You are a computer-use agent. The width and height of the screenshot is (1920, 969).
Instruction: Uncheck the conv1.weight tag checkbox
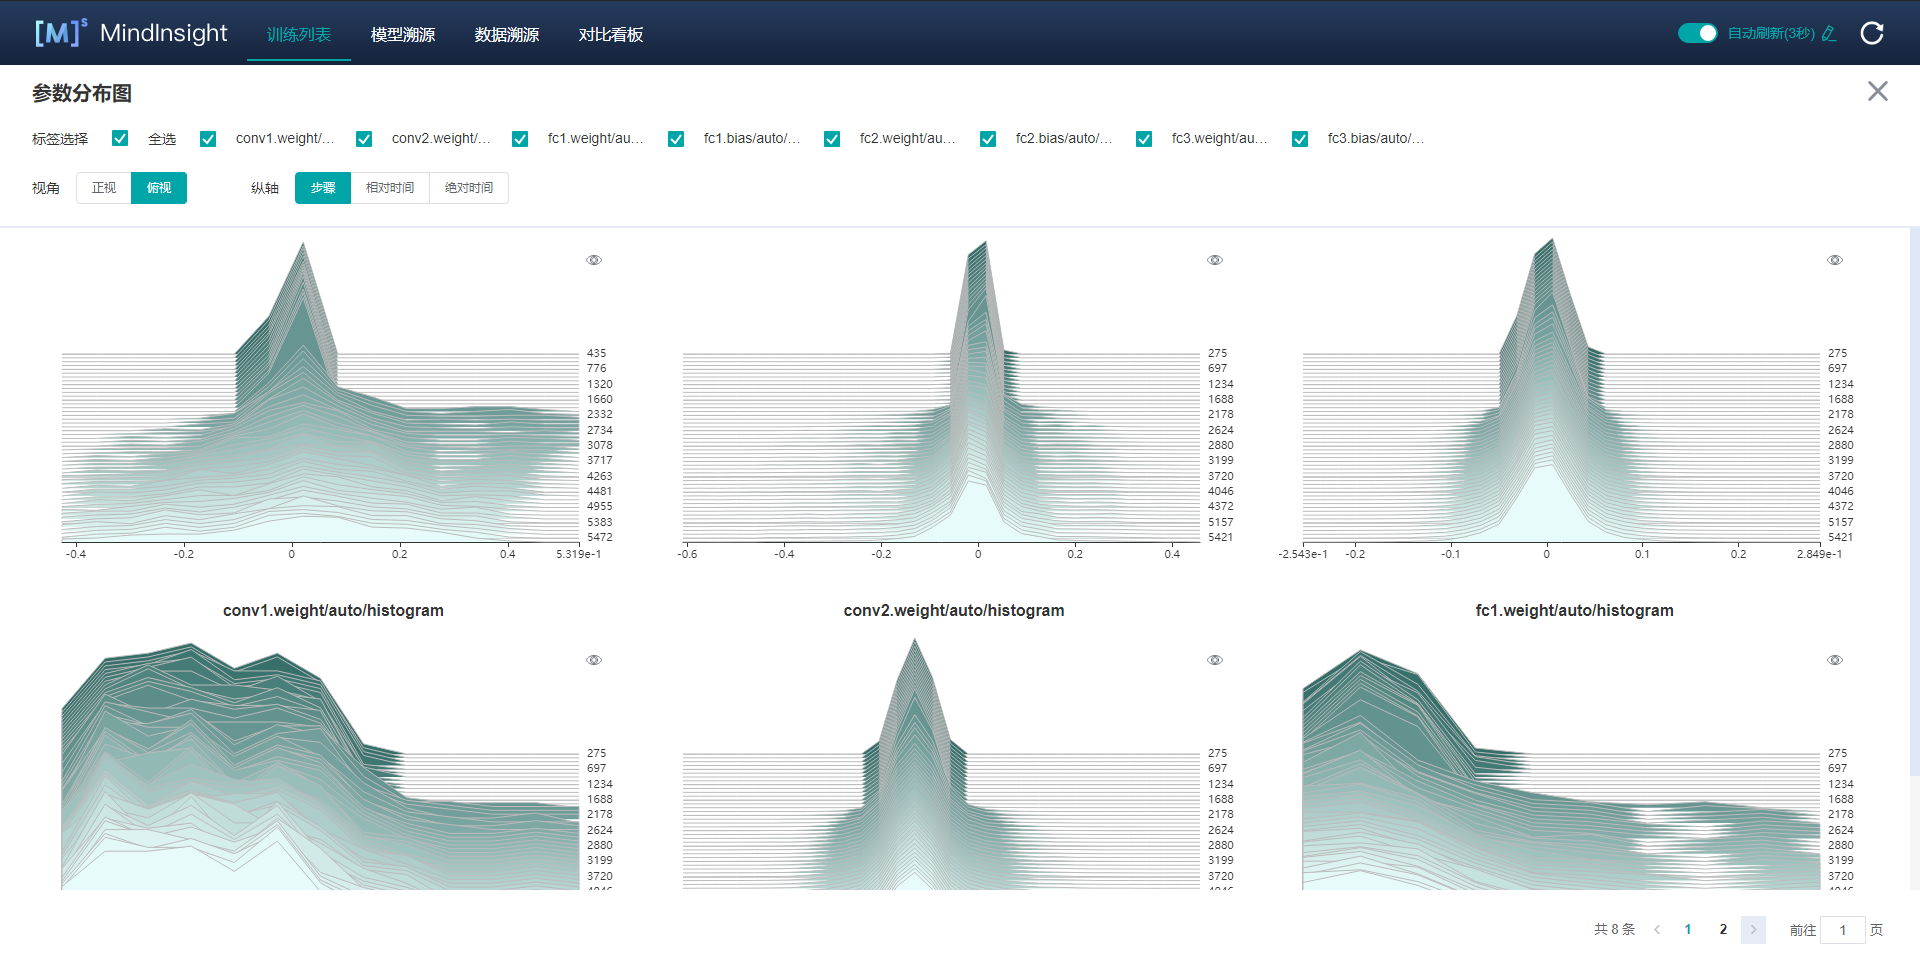(208, 139)
